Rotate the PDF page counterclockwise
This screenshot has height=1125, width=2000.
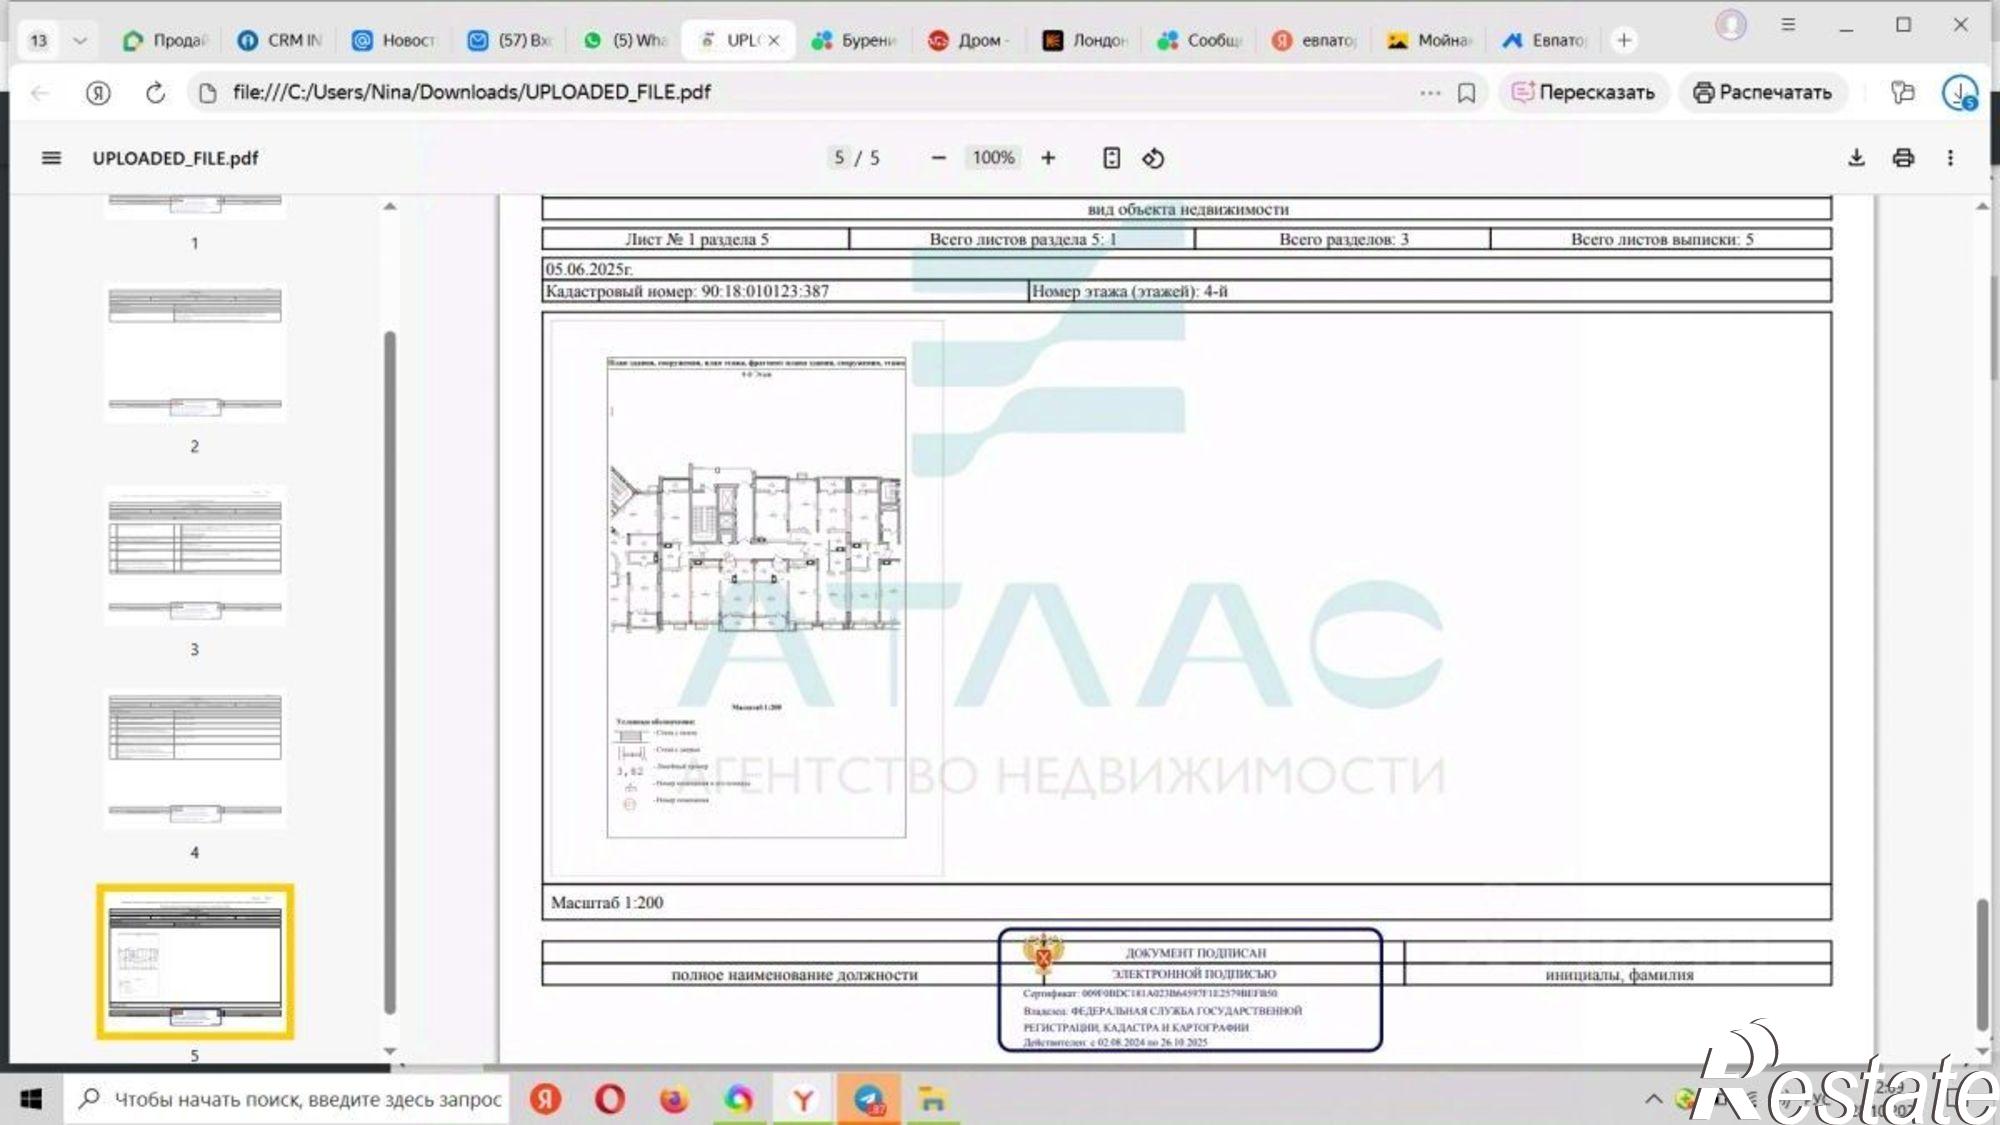[x=1153, y=158]
